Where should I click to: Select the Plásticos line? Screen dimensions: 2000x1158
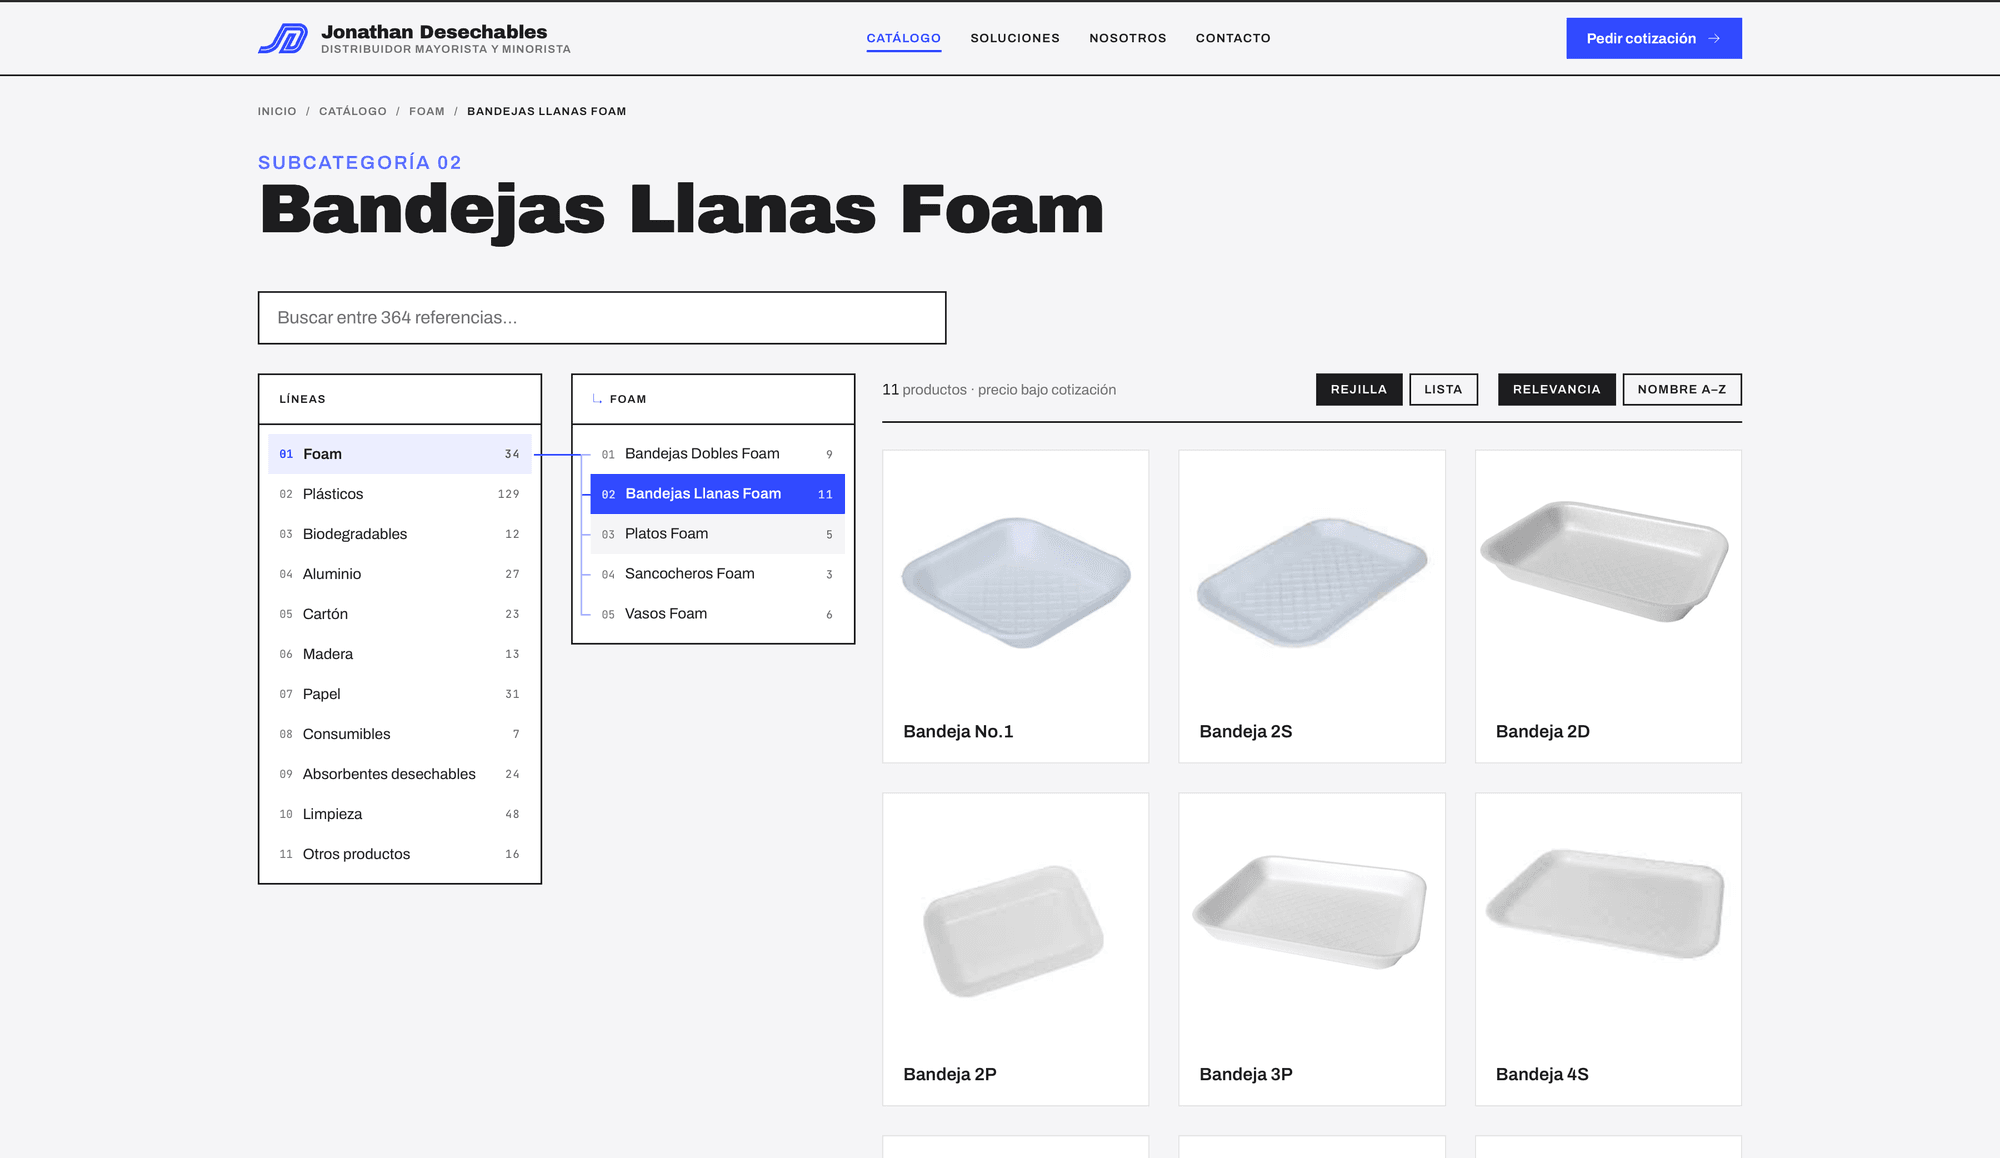tap(400, 494)
